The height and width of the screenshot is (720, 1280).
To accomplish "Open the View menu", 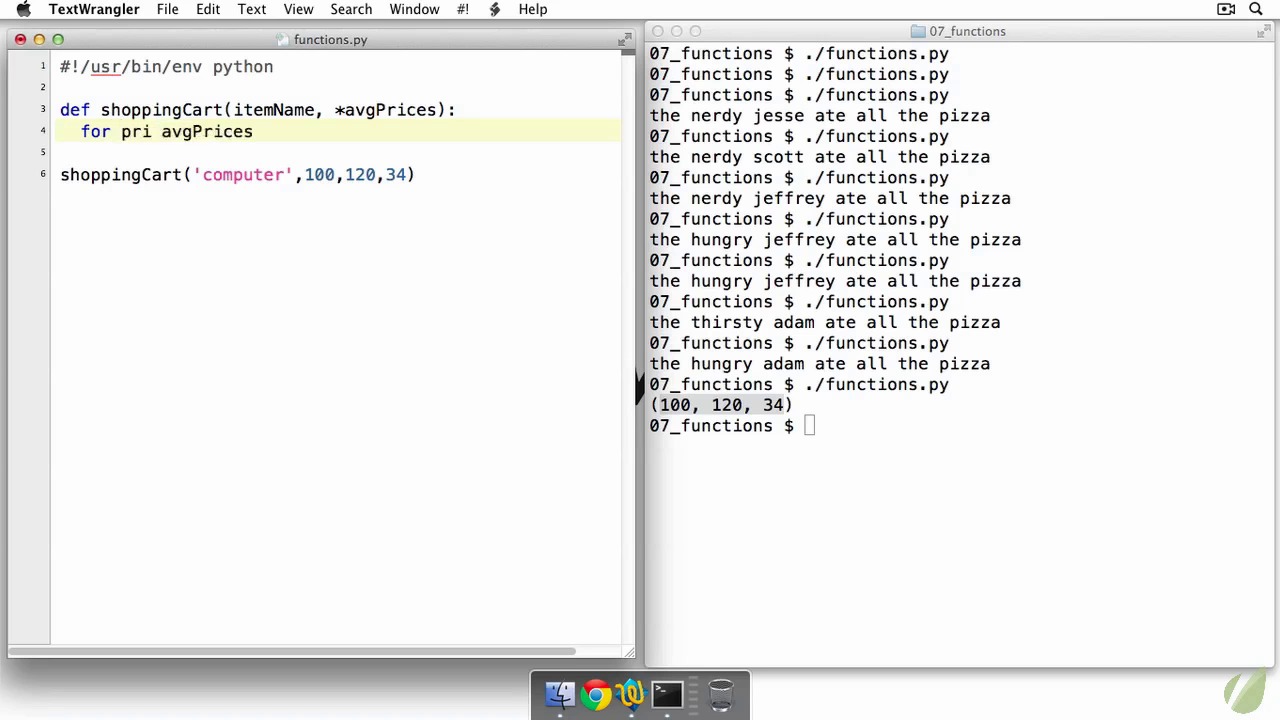I will pyautogui.click(x=298, y=9).
